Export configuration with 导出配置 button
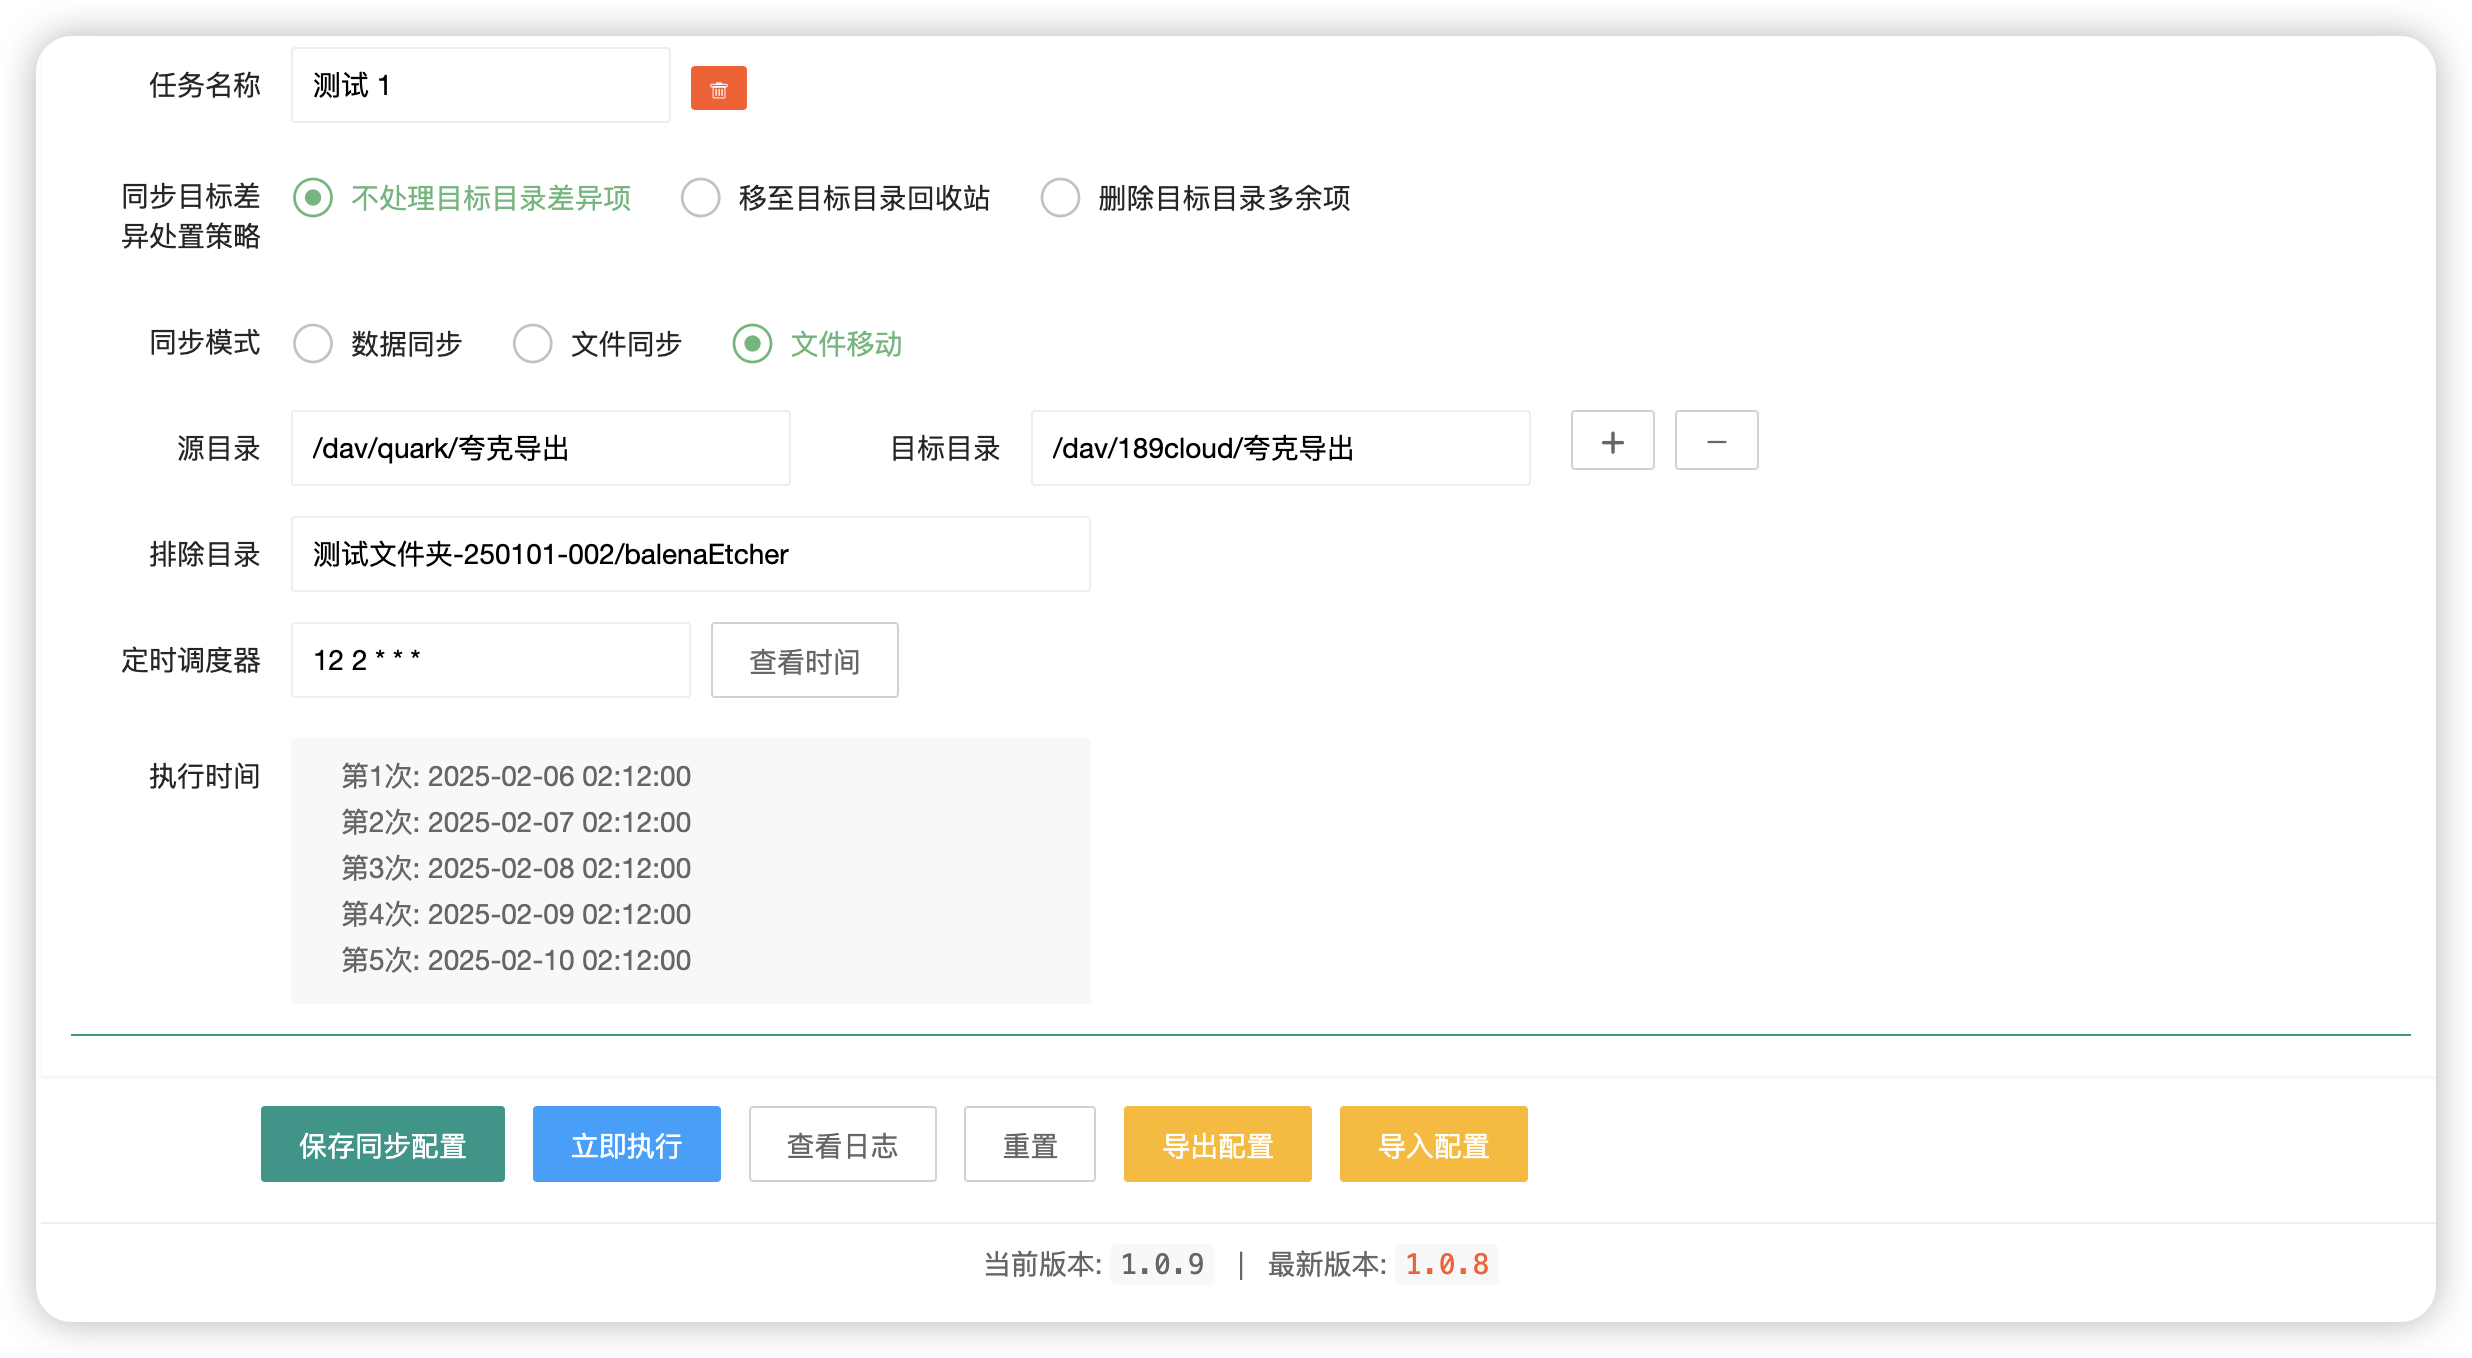Screen dimensions: 2472x1358 coord(1217,1143)
